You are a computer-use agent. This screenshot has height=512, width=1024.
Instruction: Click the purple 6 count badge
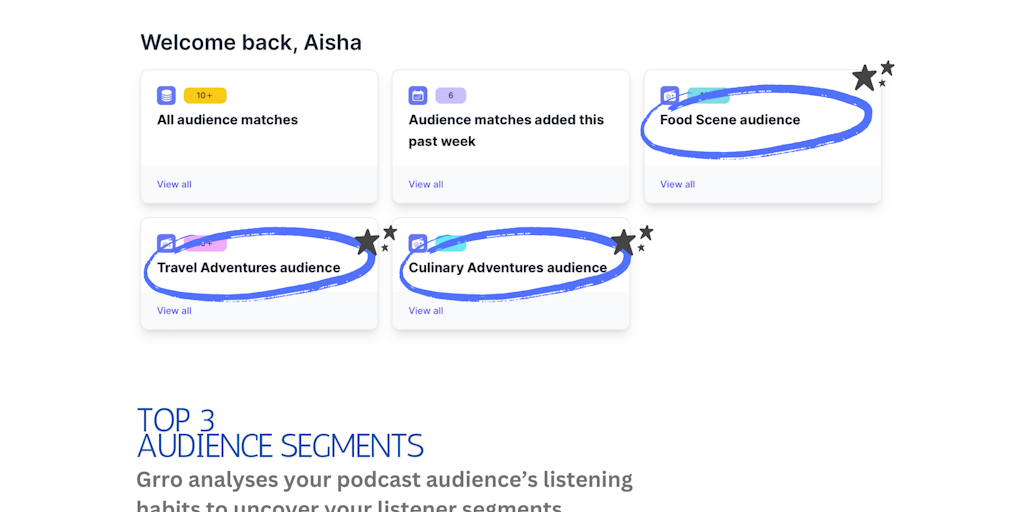[x=451, y=95]
